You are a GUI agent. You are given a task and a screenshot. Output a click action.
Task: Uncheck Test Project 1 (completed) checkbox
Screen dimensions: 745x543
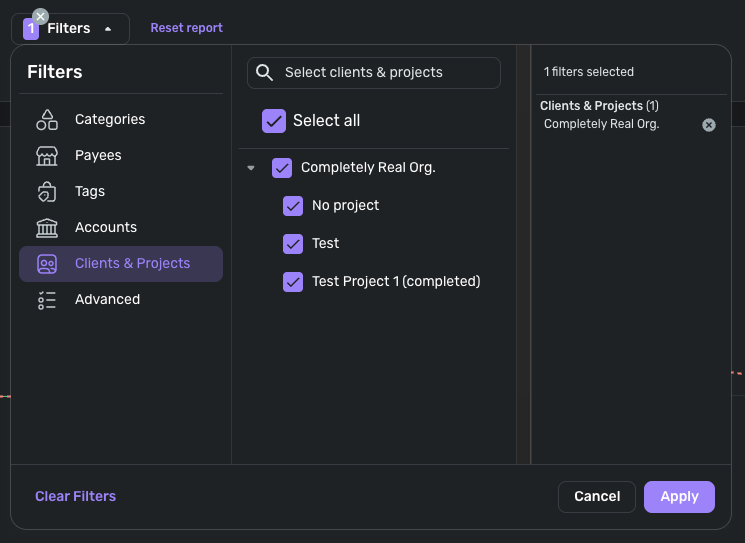293,282
